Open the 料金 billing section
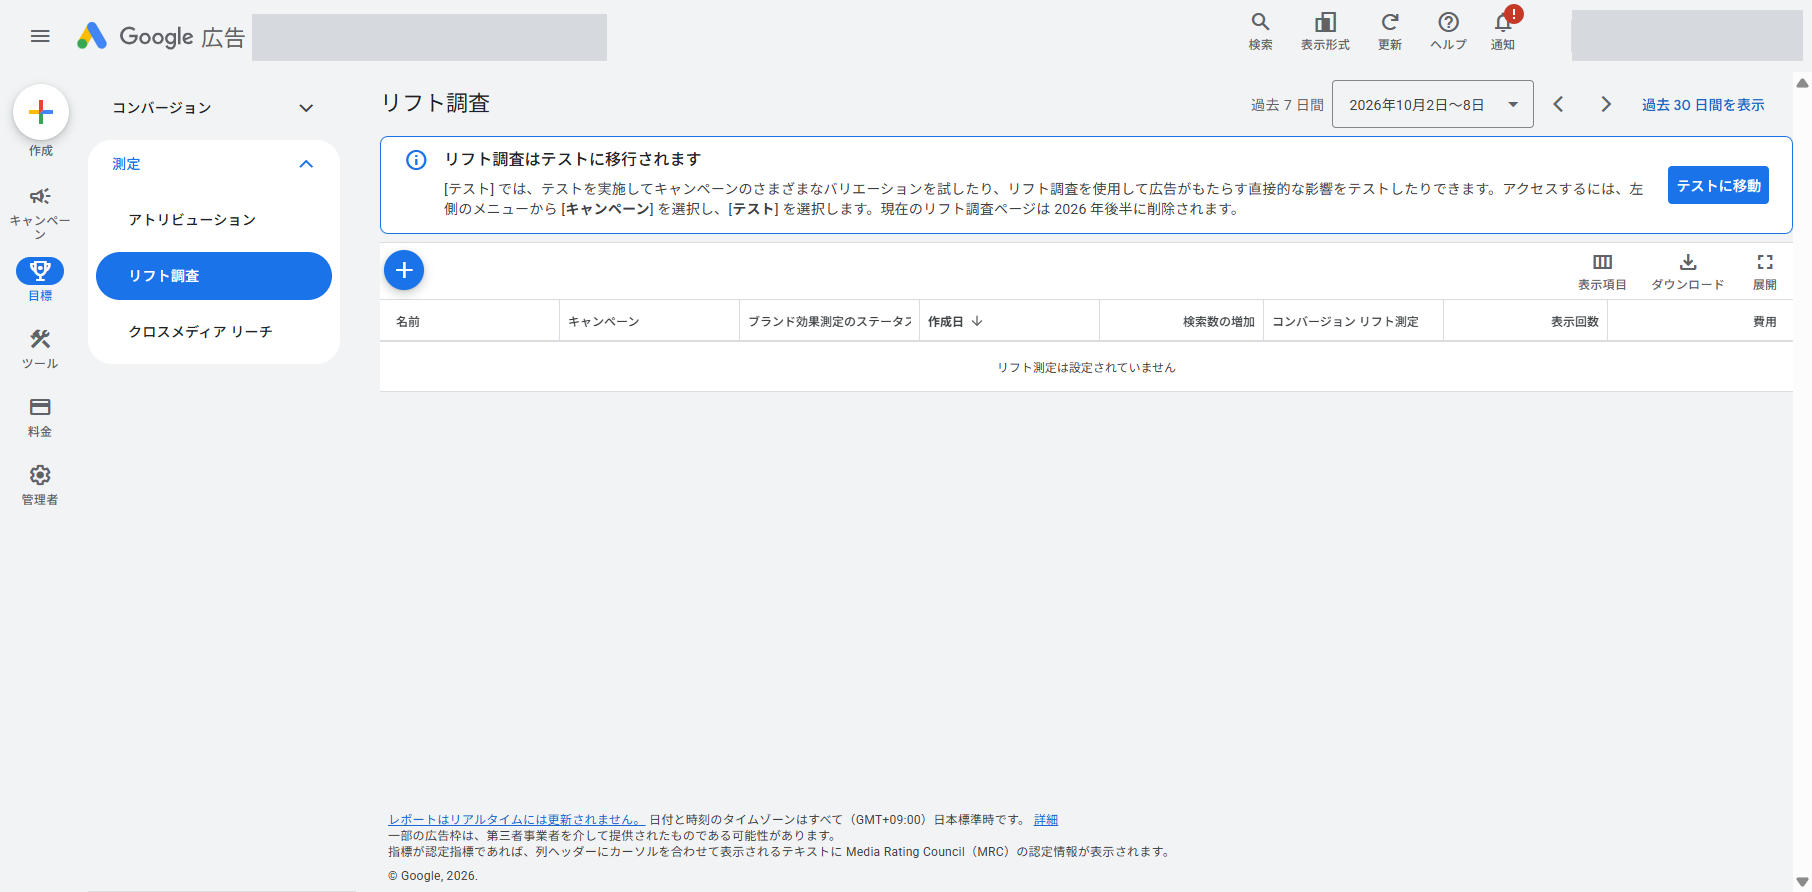 (x=40, y=417)
